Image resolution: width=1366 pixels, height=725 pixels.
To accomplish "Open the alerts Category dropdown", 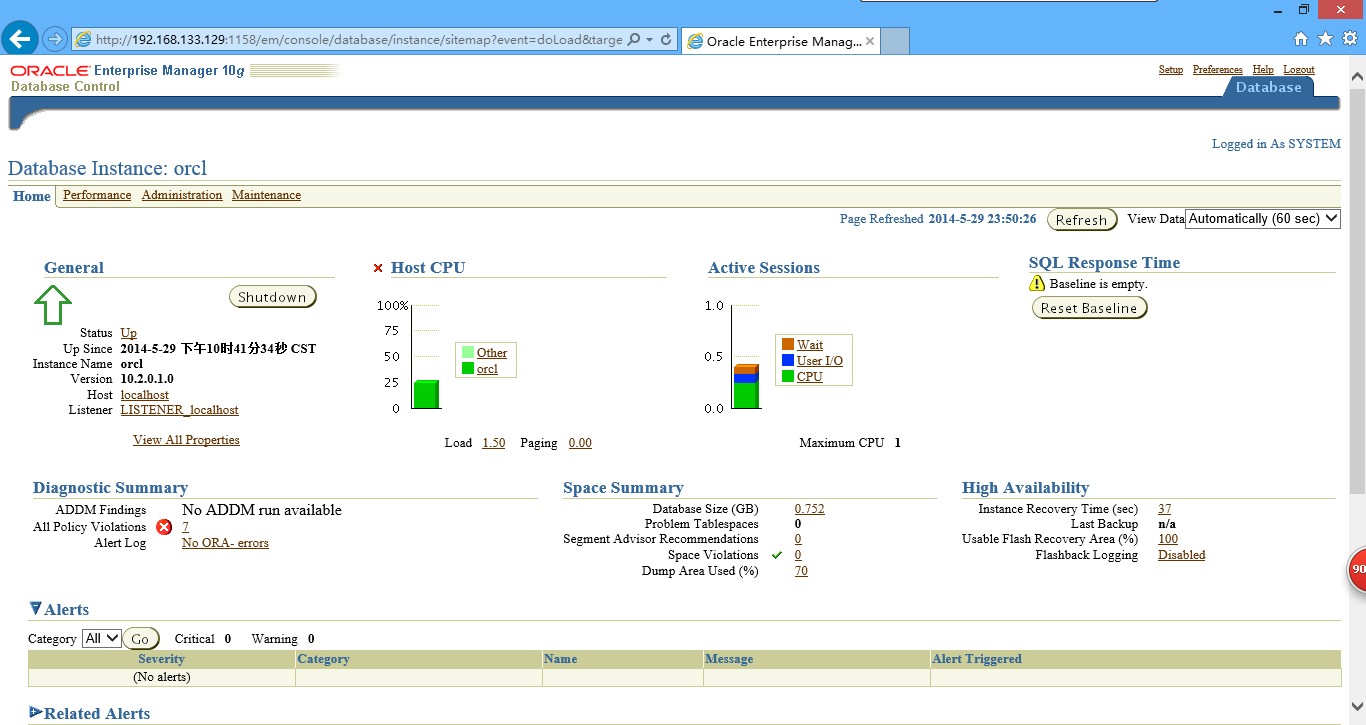I will [x=102, y=638].
